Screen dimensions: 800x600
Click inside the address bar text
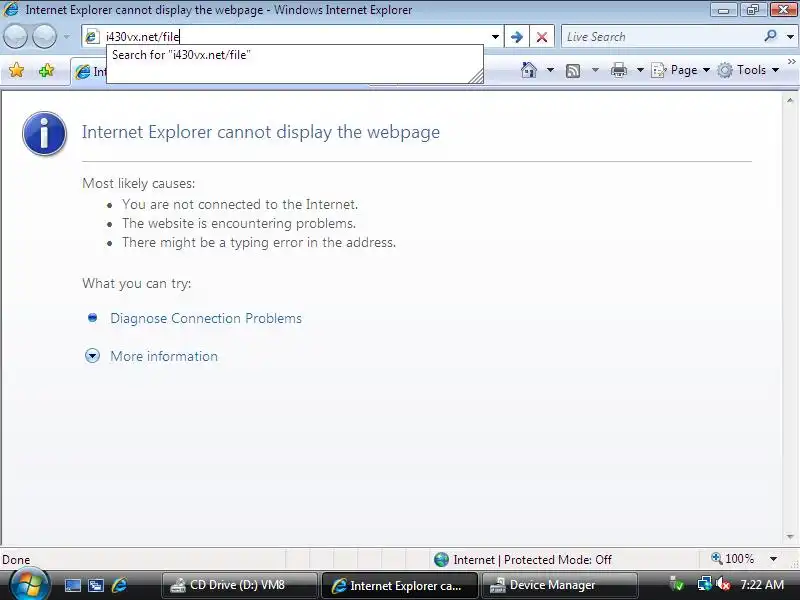142,37
